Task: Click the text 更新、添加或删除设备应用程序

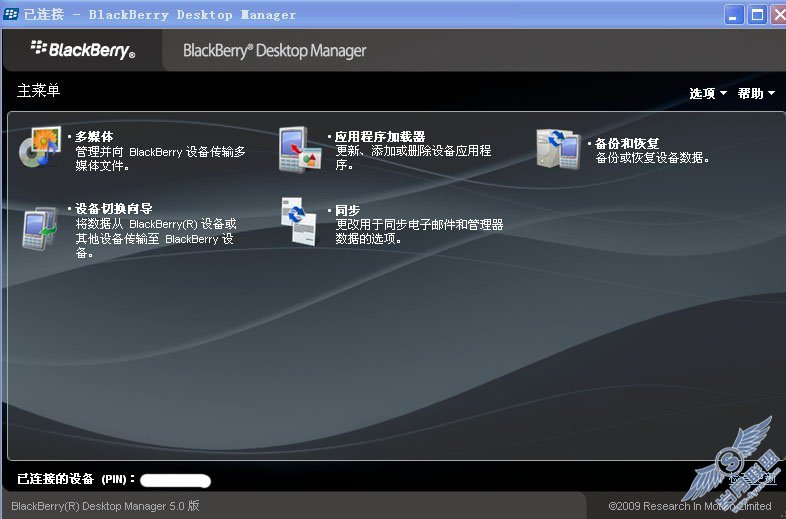Action: [x=413, y=157]
